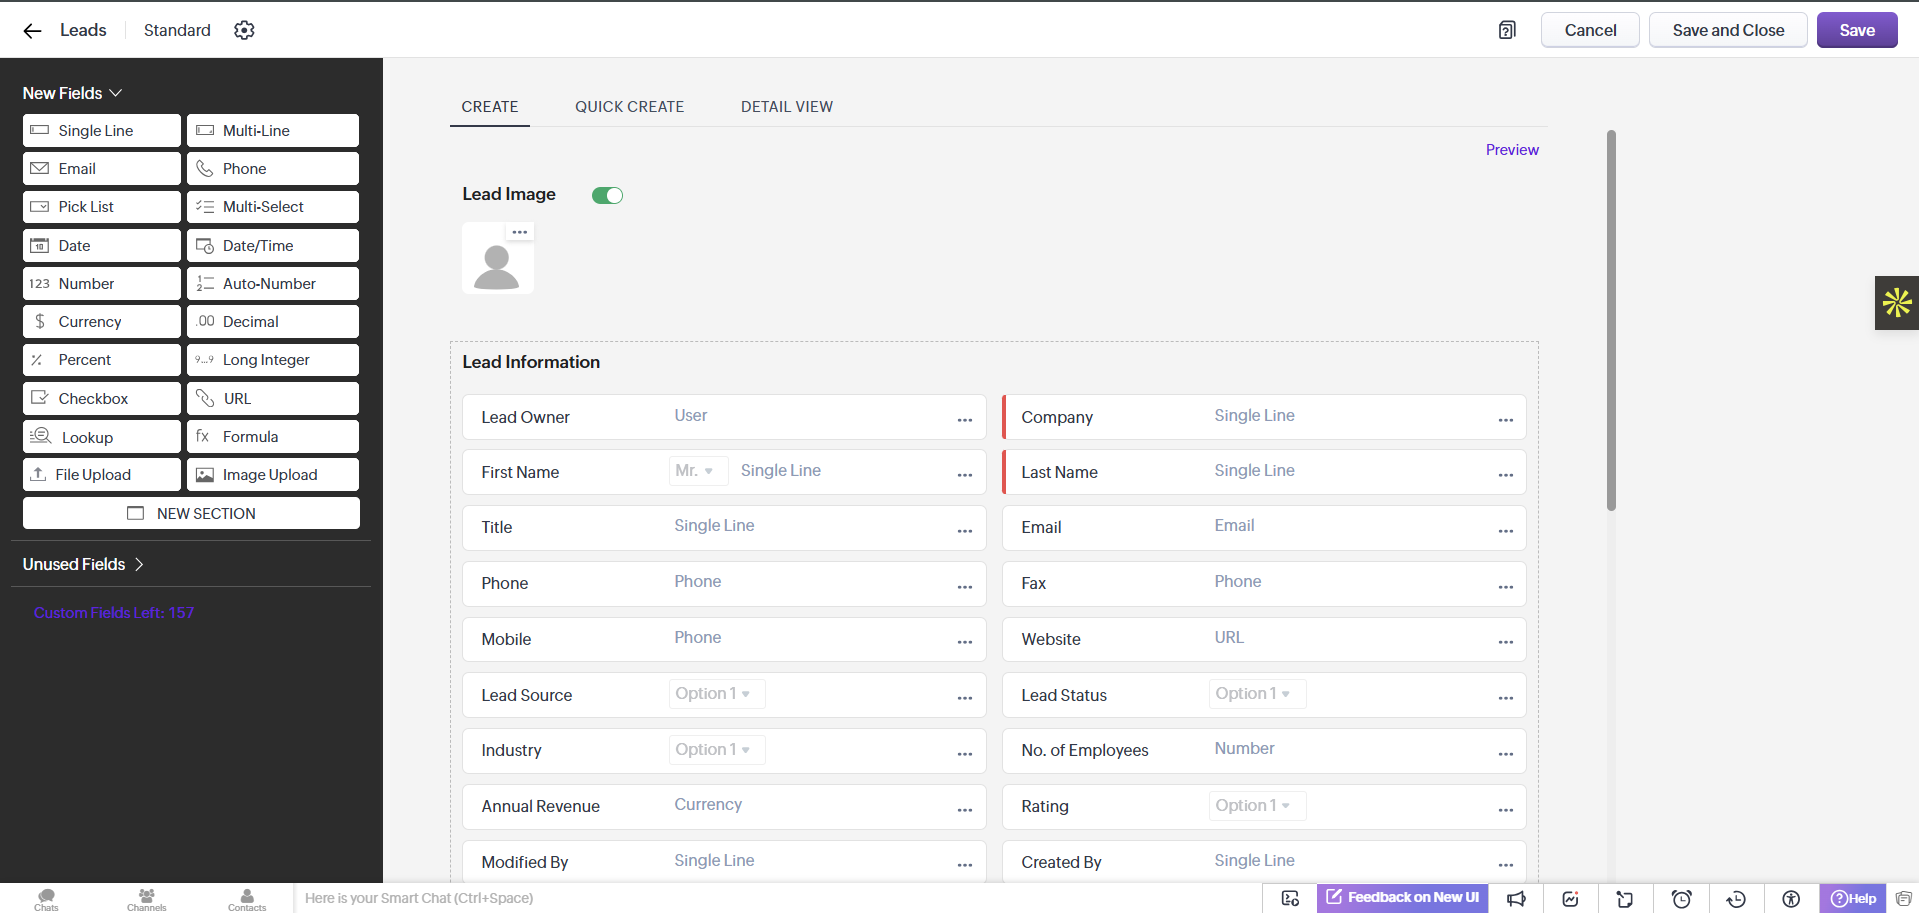
Task: Click the vertical scrollbar of layout canvas
Action: tap(1611, 320)
